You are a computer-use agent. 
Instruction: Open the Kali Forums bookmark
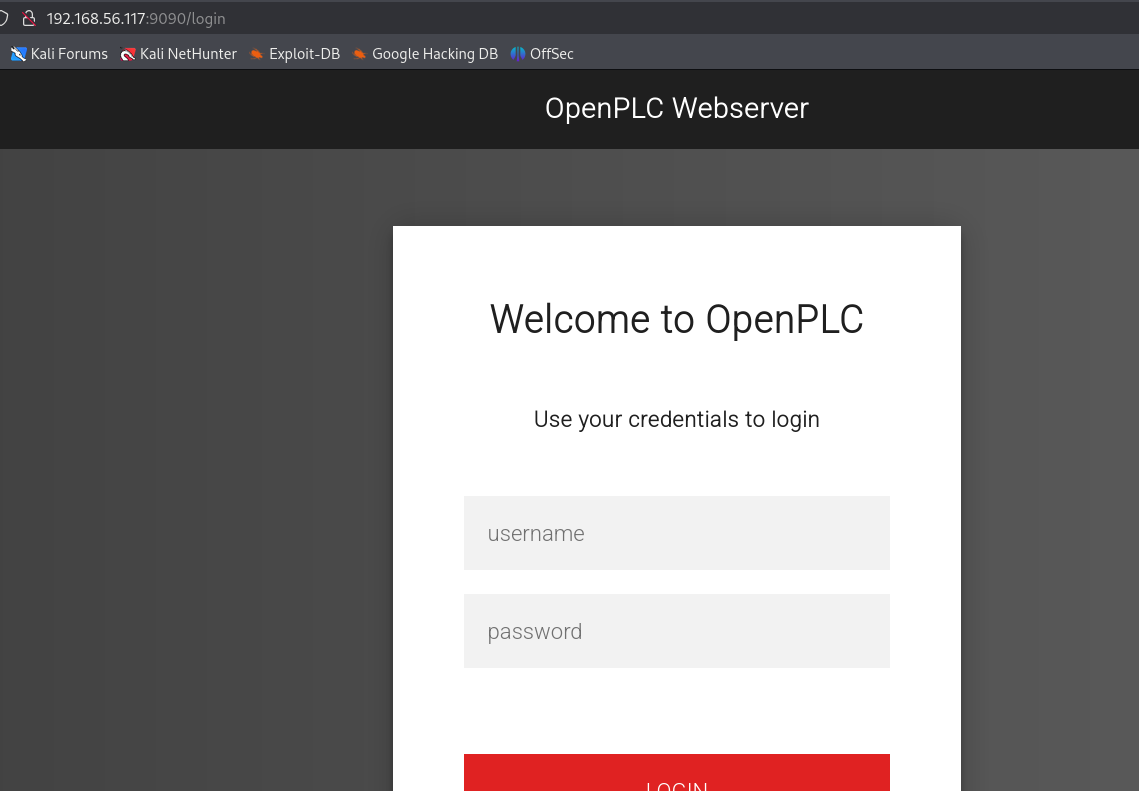click(60, 54)
